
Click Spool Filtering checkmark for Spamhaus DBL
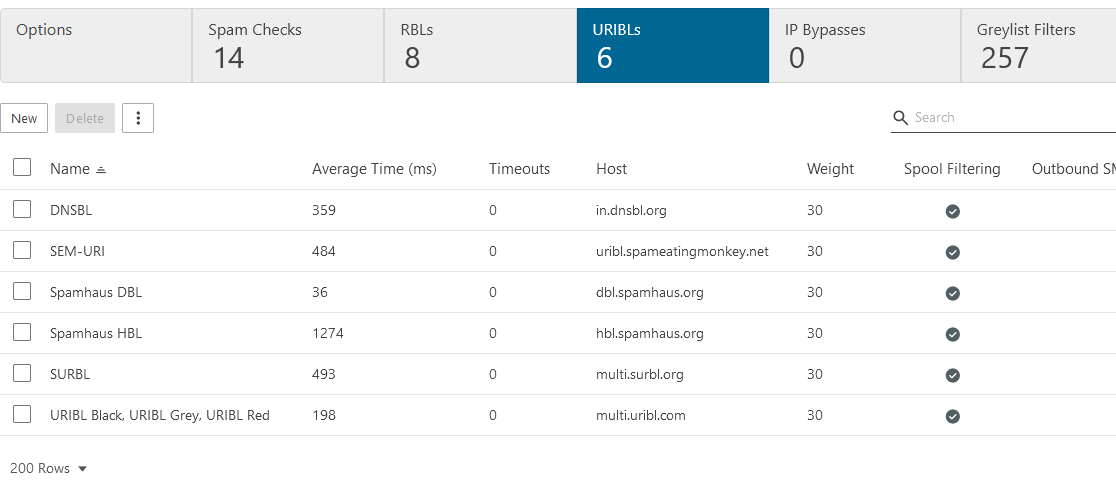click(x=953, y=293)
